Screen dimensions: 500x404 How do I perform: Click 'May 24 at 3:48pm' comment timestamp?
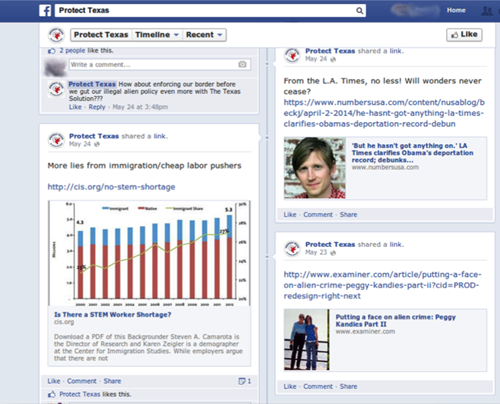(x=140, y=107)
